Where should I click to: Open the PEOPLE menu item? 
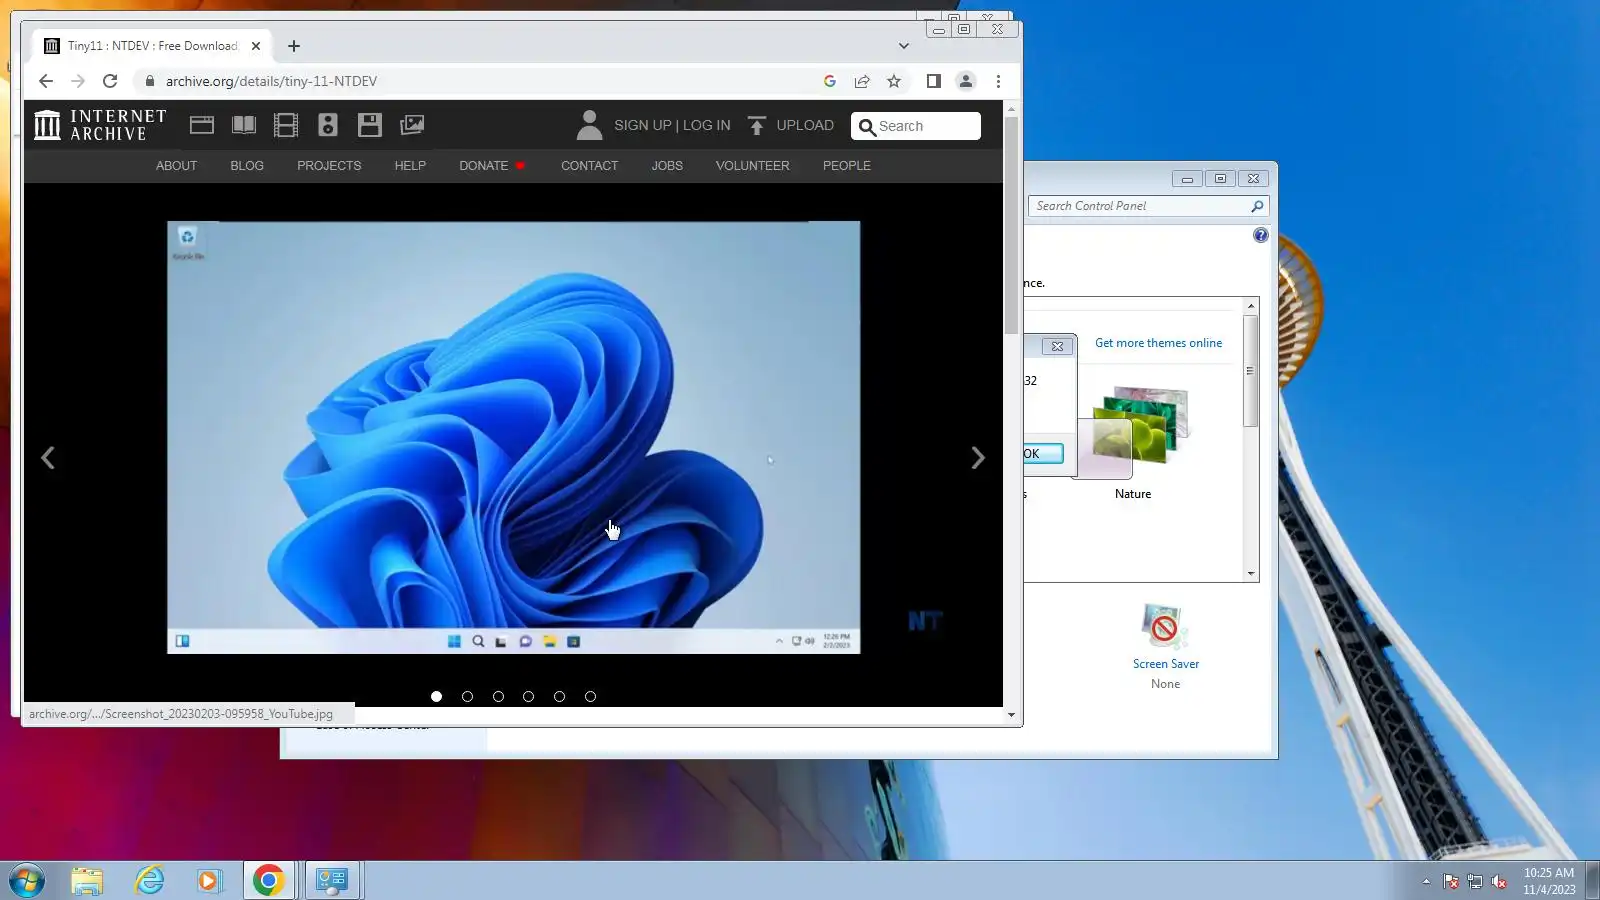847,166
